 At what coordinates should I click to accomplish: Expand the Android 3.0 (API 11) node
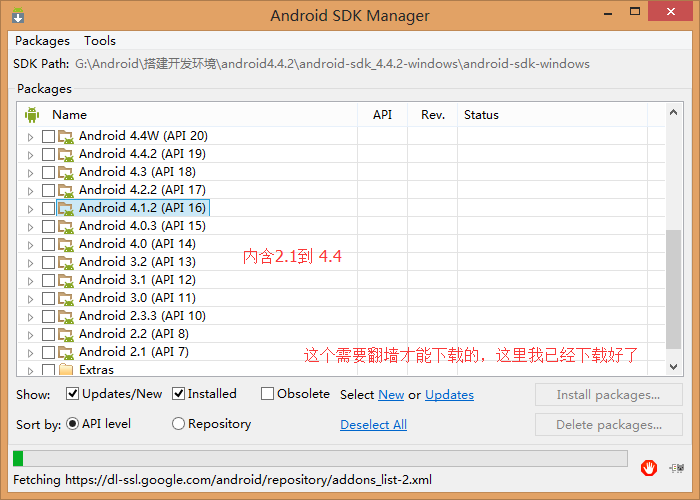pos(30,299)
